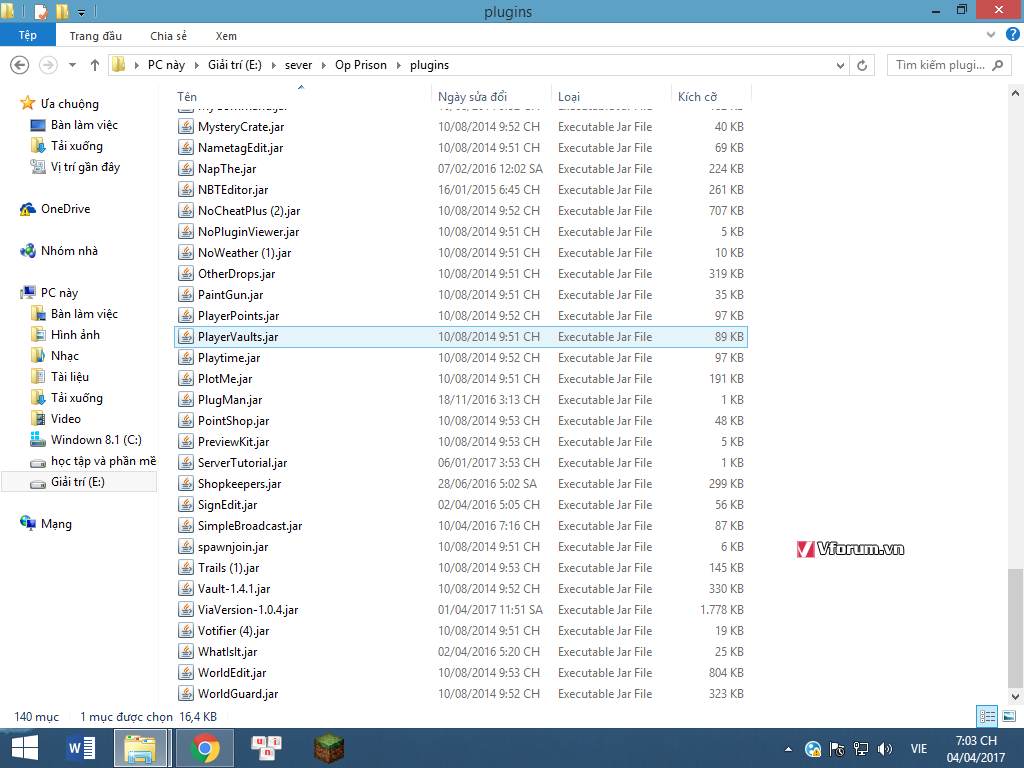Click the vertical scrollbar thumb
Image resolution: width=1024 pixels, height=768 pixels.
(1015, 628)
